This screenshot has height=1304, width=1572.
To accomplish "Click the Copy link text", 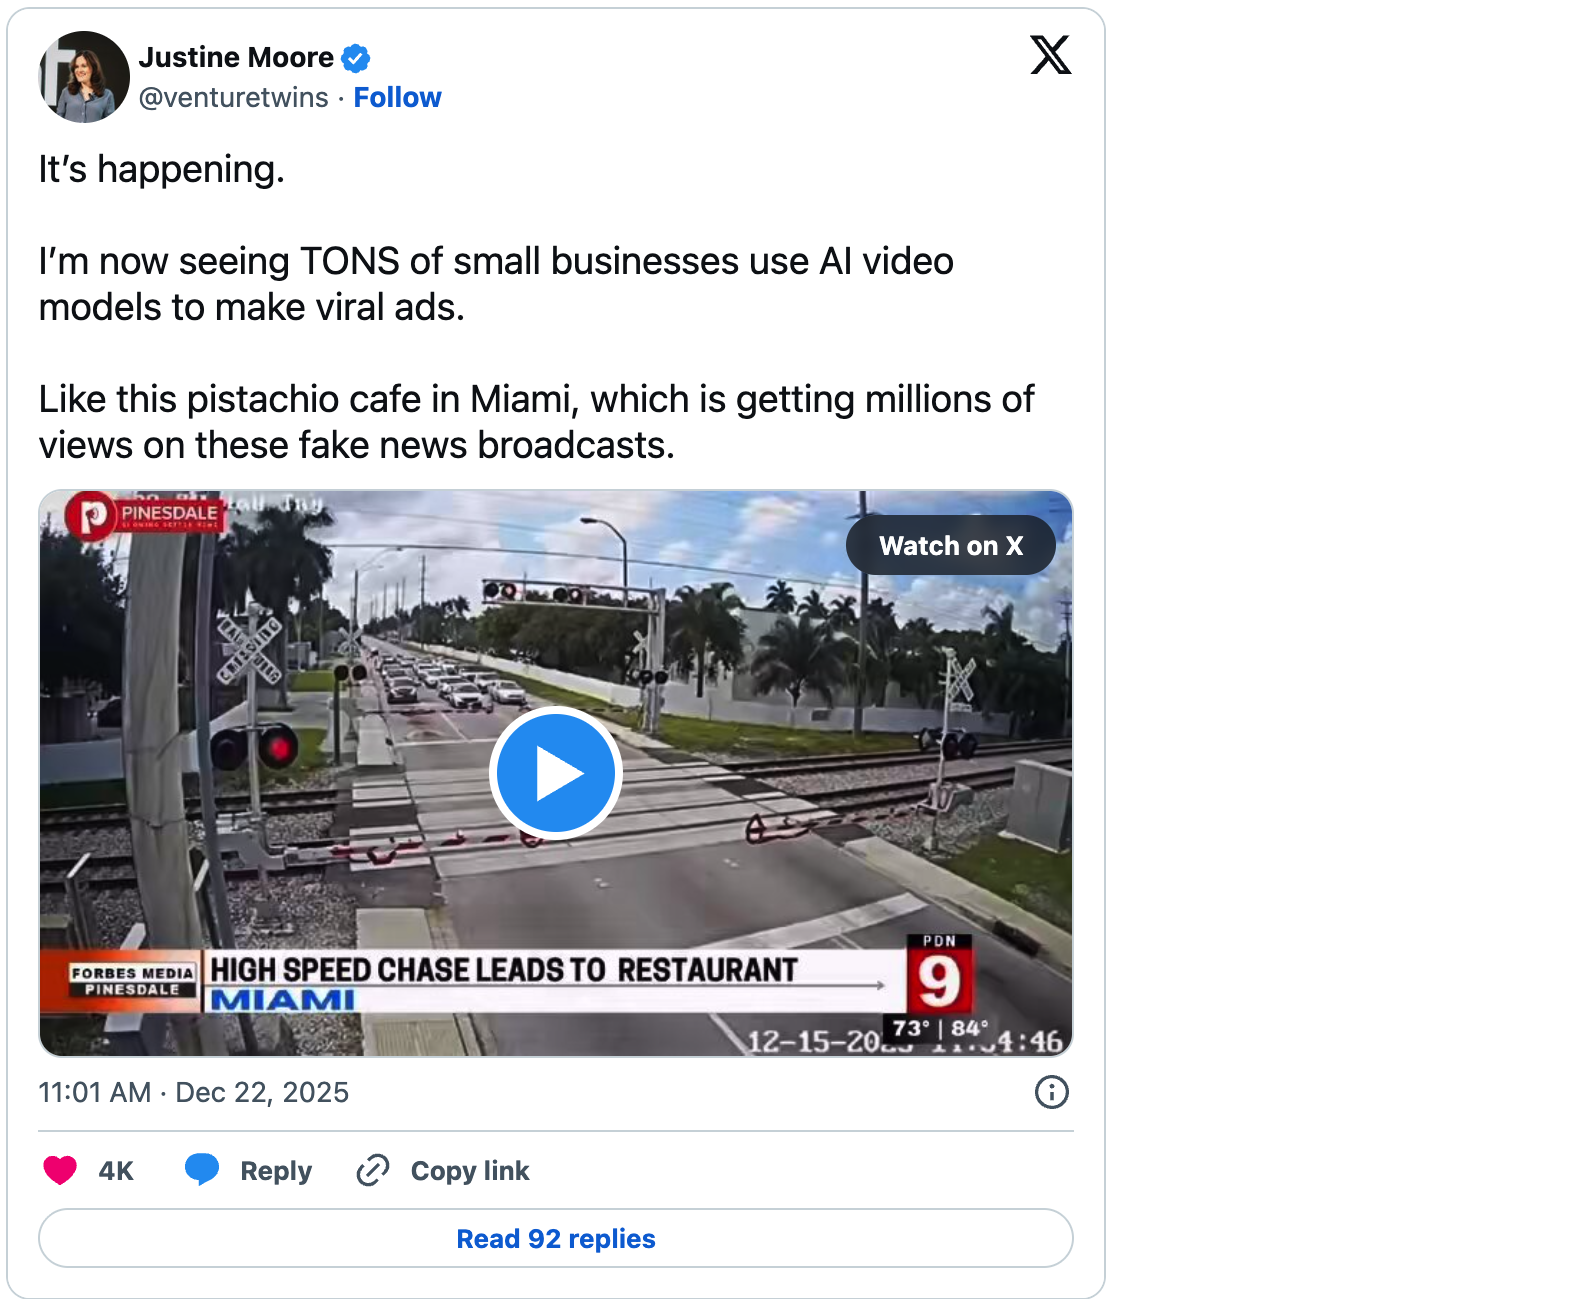I will click(470, 1171).
